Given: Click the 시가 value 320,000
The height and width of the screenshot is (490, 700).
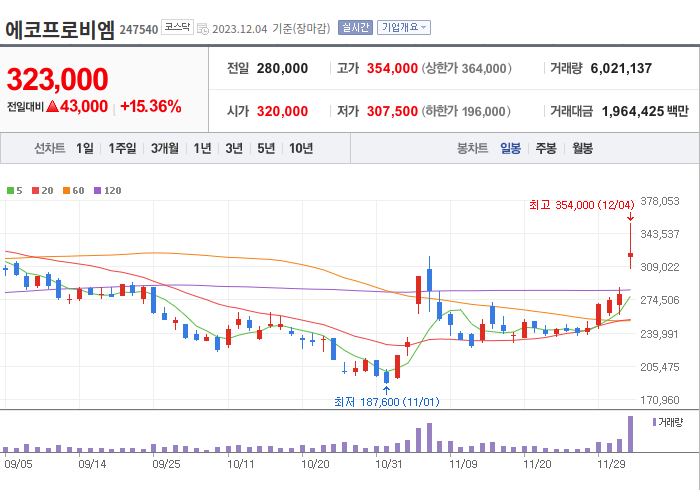Looking at the screenshot, I should click(282, 111).
